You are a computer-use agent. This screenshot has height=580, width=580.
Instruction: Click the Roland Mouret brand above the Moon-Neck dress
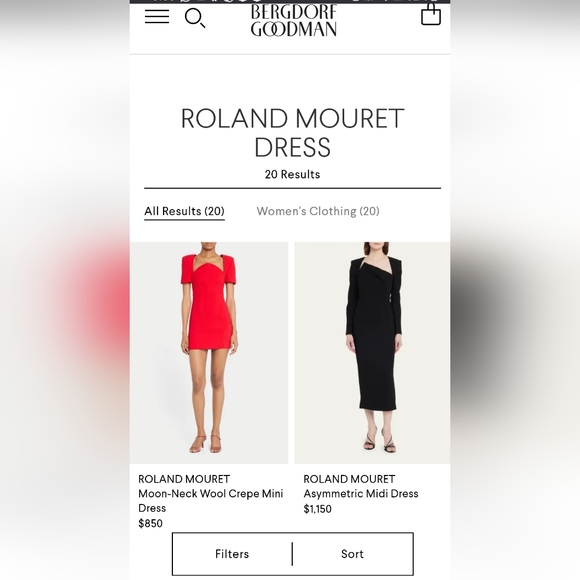tap(184, 479)
